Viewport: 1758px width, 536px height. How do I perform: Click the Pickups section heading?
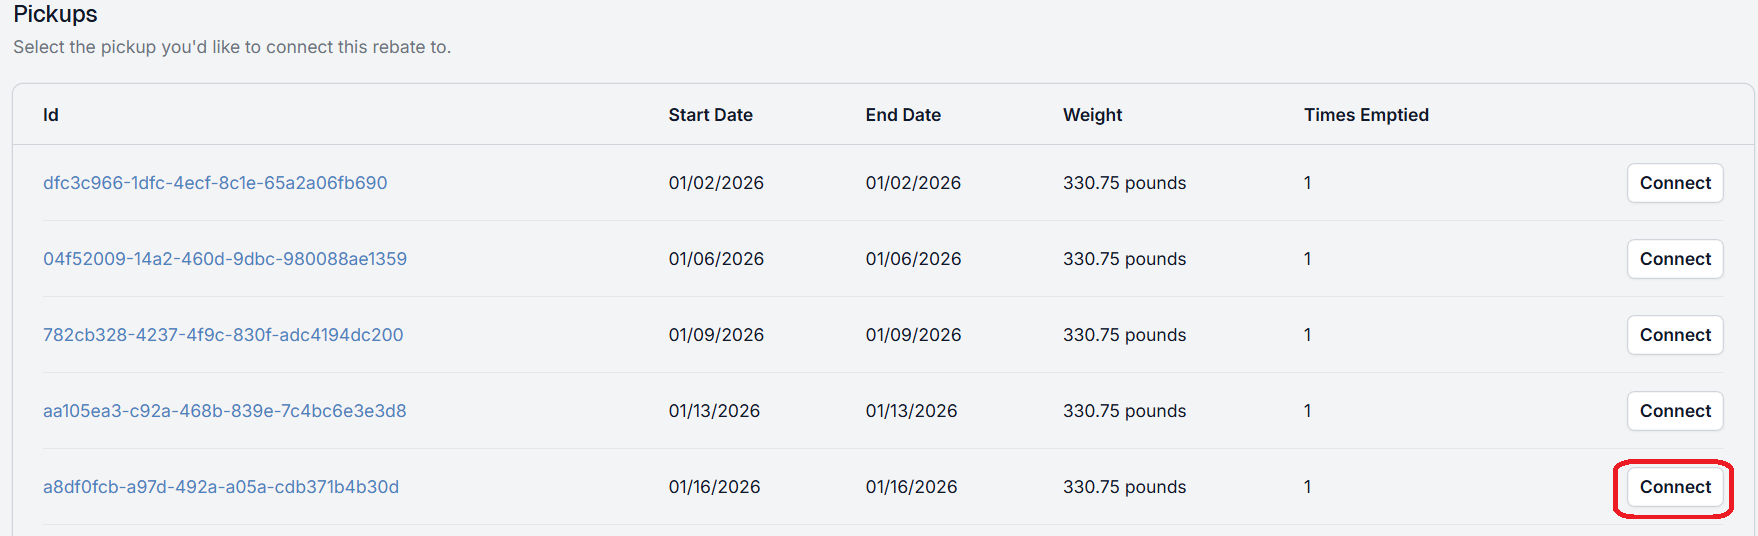[x=55, y=14]
